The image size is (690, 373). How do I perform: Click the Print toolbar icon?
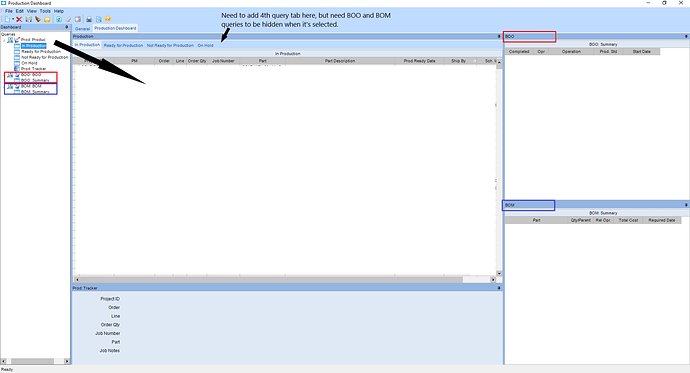pyautogui.click(x=89, y=19)
